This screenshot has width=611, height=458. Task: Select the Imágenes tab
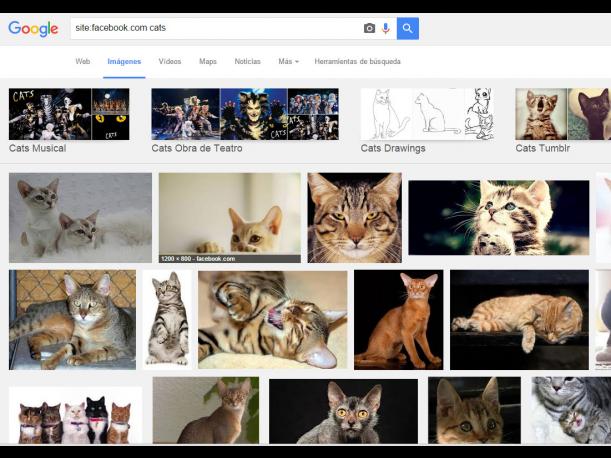pos(124,62)
